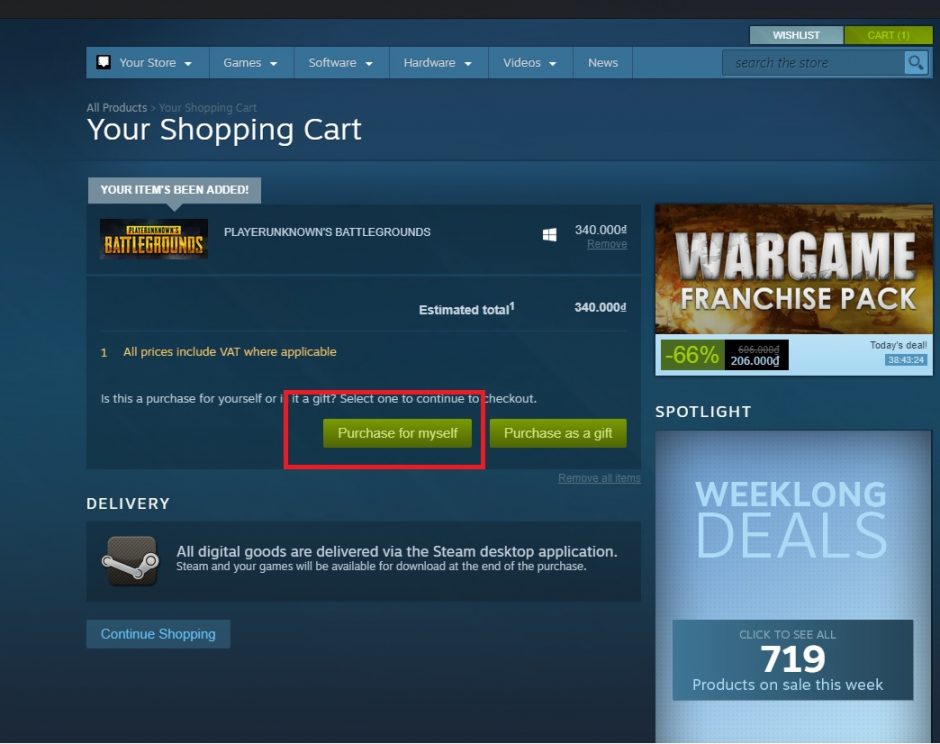Choose Purchase for myself
Image resolution: width=940 pixels, height=744 pixels.
(397, 433)
